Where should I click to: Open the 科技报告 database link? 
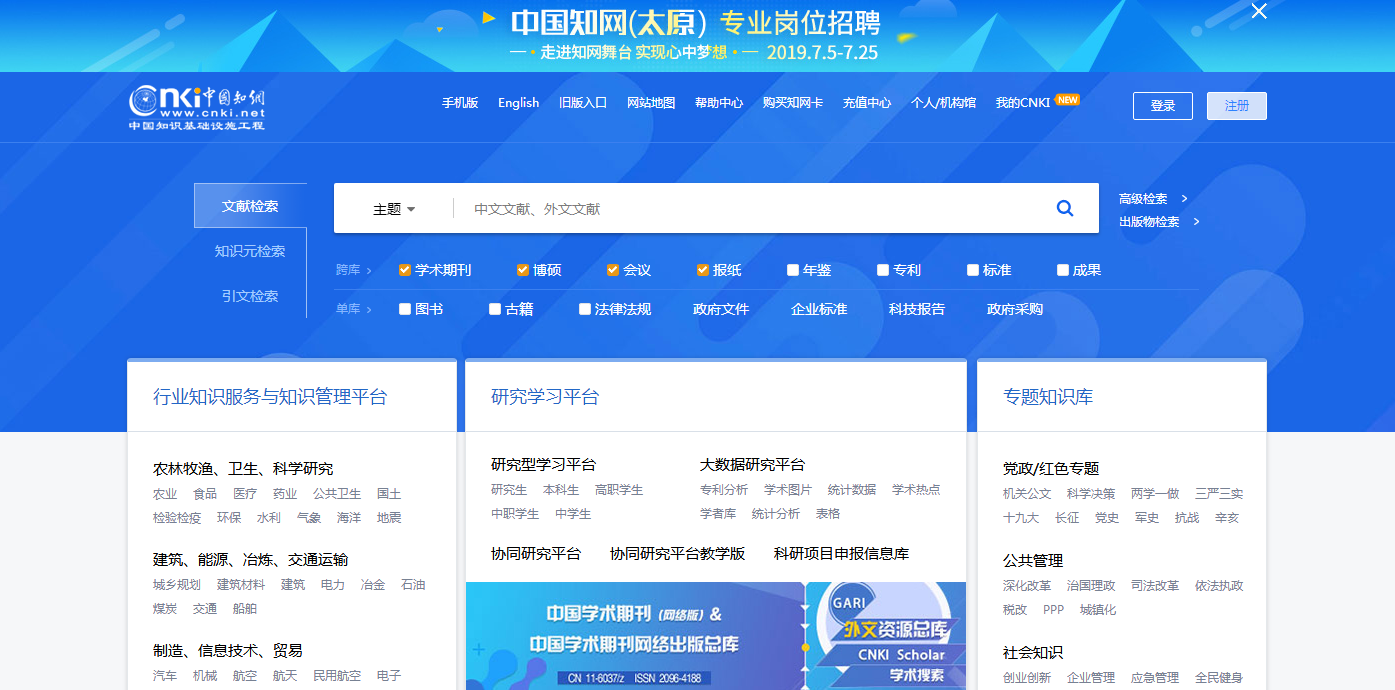[x=917, y=309]
